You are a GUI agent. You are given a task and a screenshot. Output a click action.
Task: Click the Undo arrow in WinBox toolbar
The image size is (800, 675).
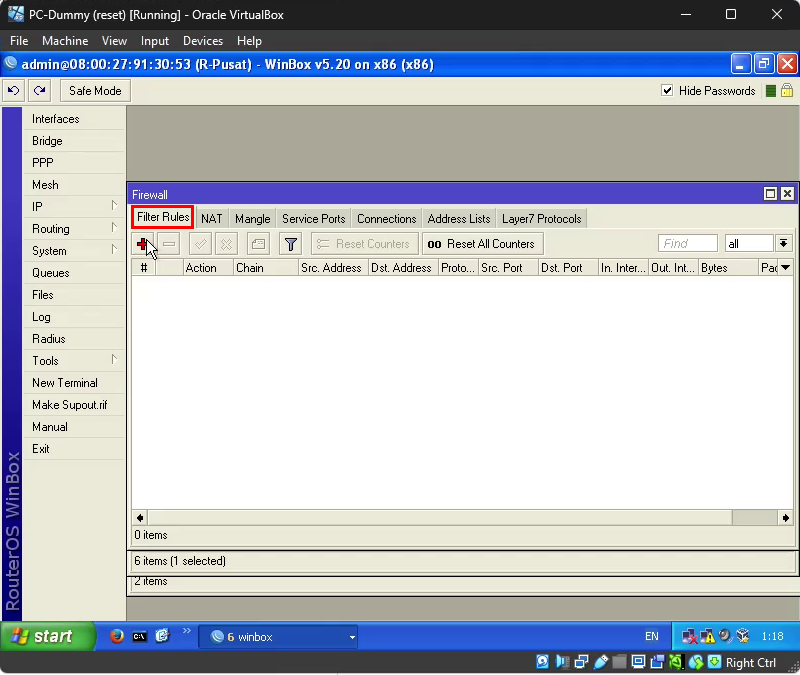pos(13,91)
